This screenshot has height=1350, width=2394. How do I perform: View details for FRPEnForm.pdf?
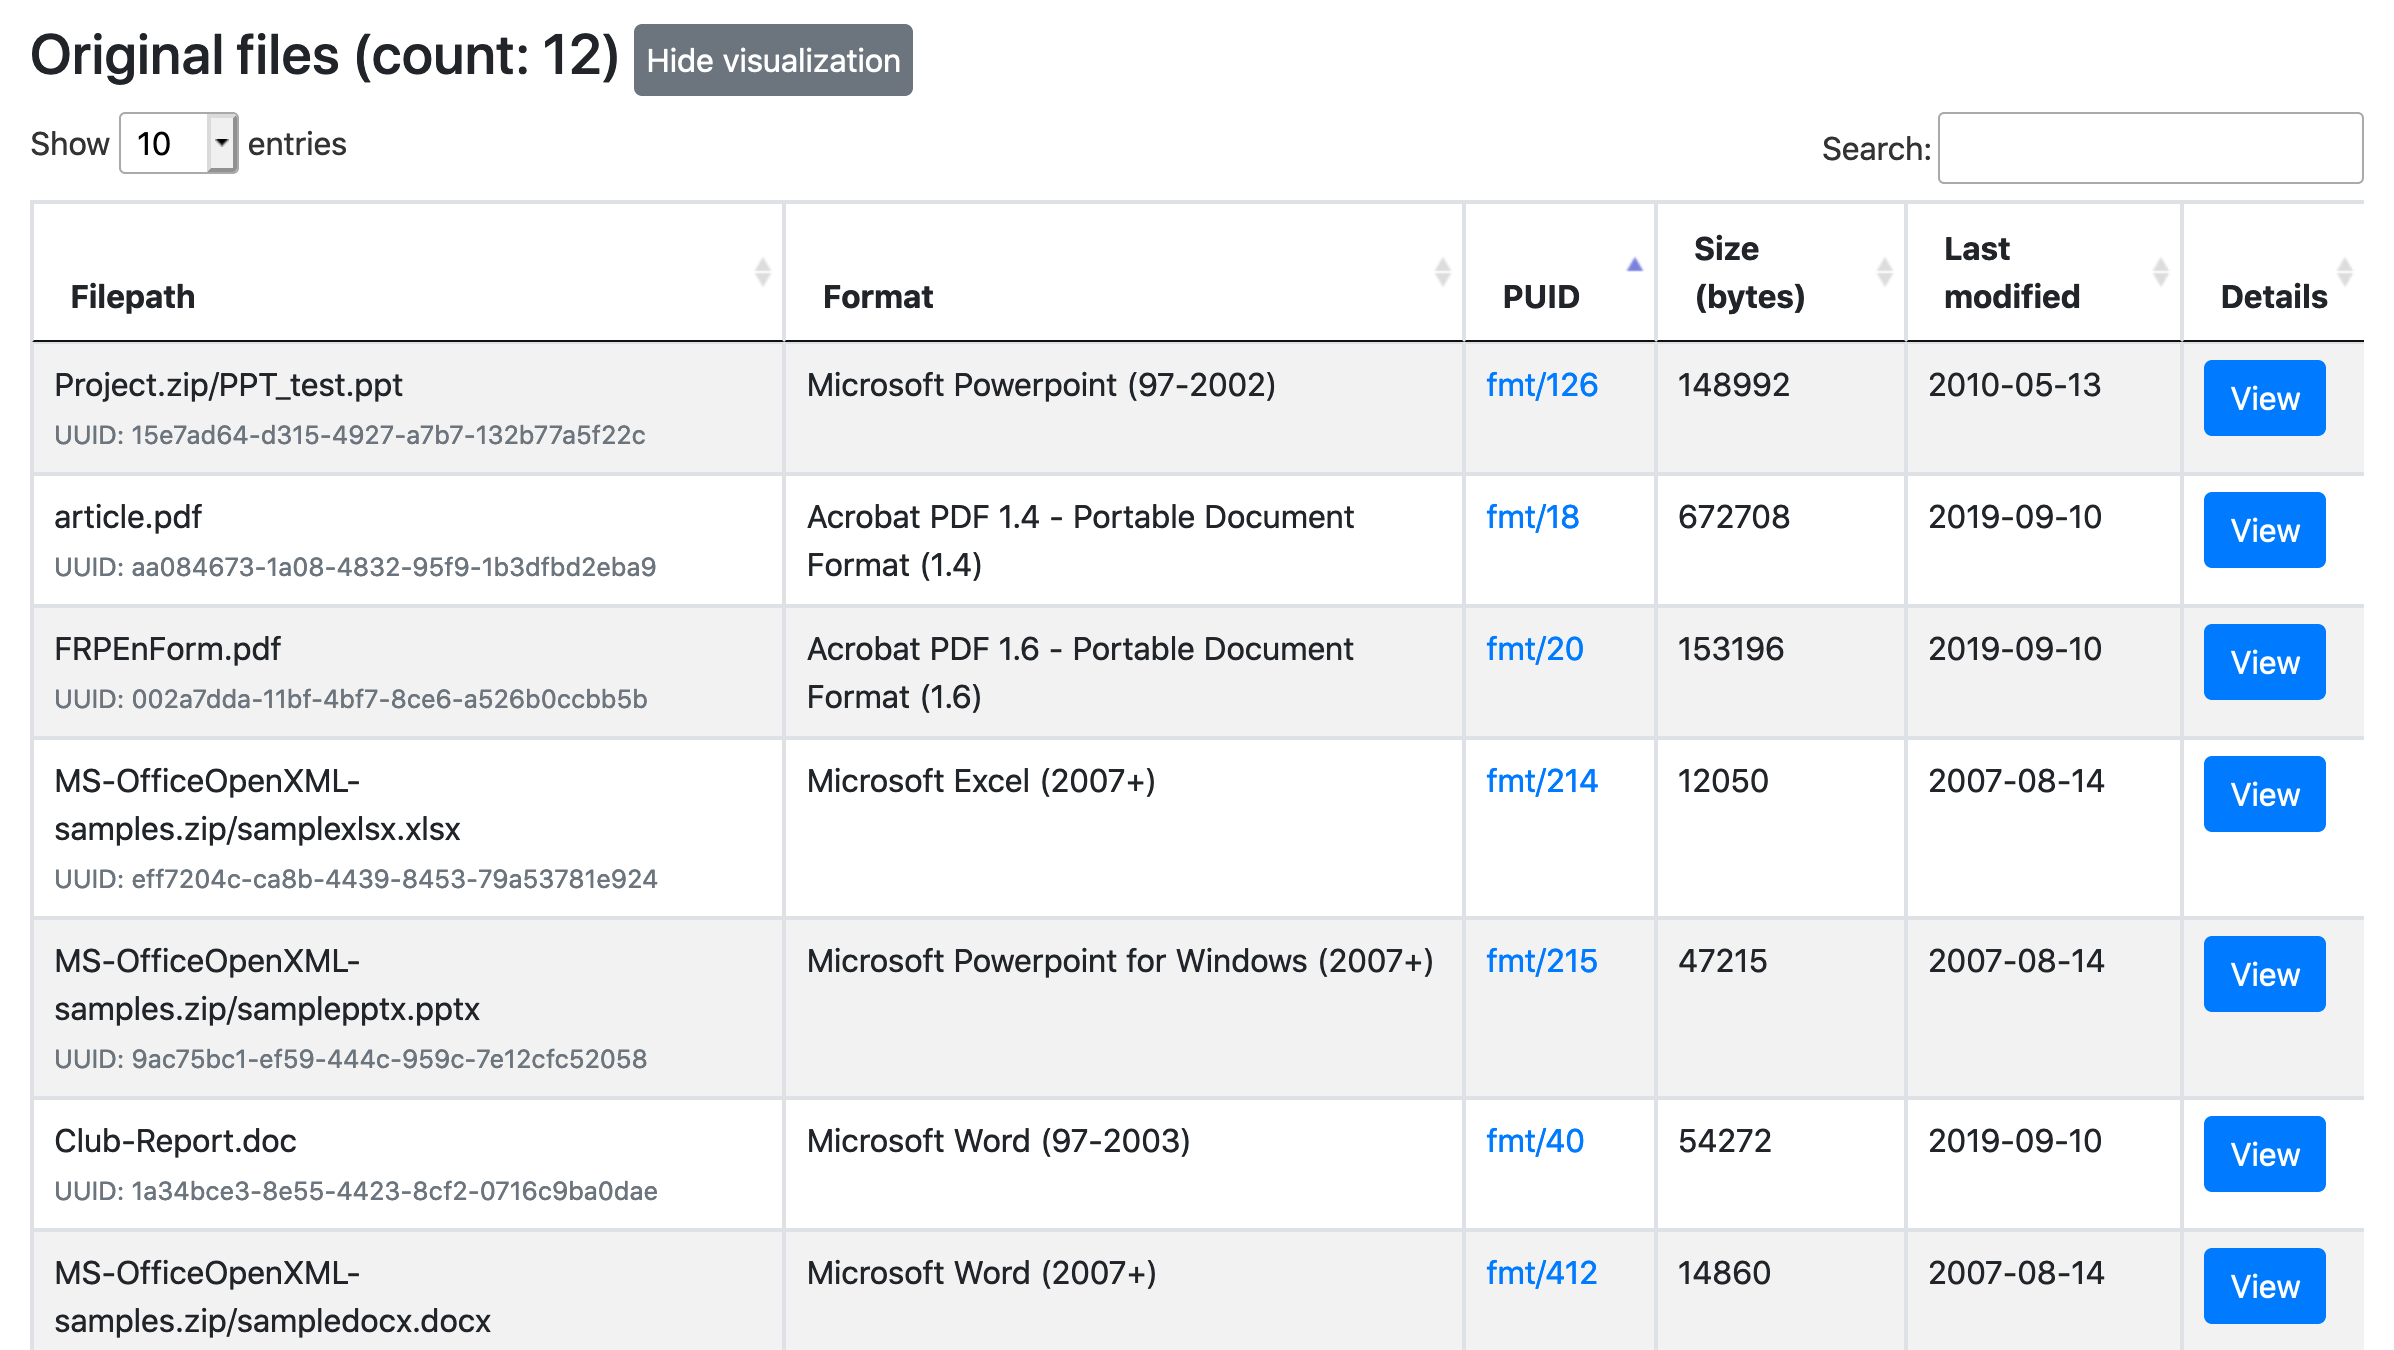pos(2264,662)
